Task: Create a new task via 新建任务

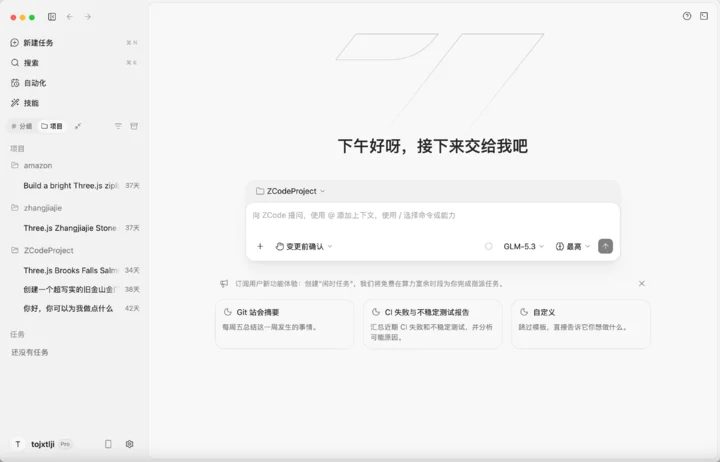Action: (x=73, y=43)
